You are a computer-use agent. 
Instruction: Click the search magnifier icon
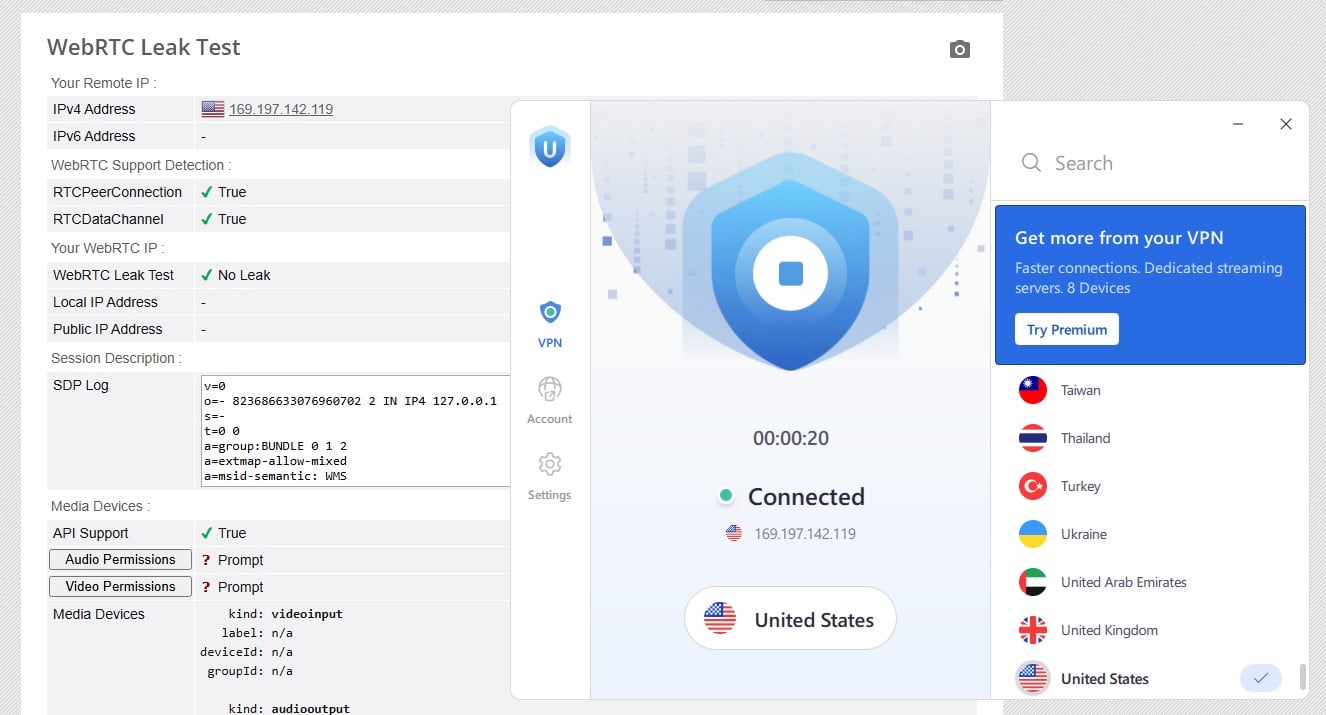(1031, 162)
